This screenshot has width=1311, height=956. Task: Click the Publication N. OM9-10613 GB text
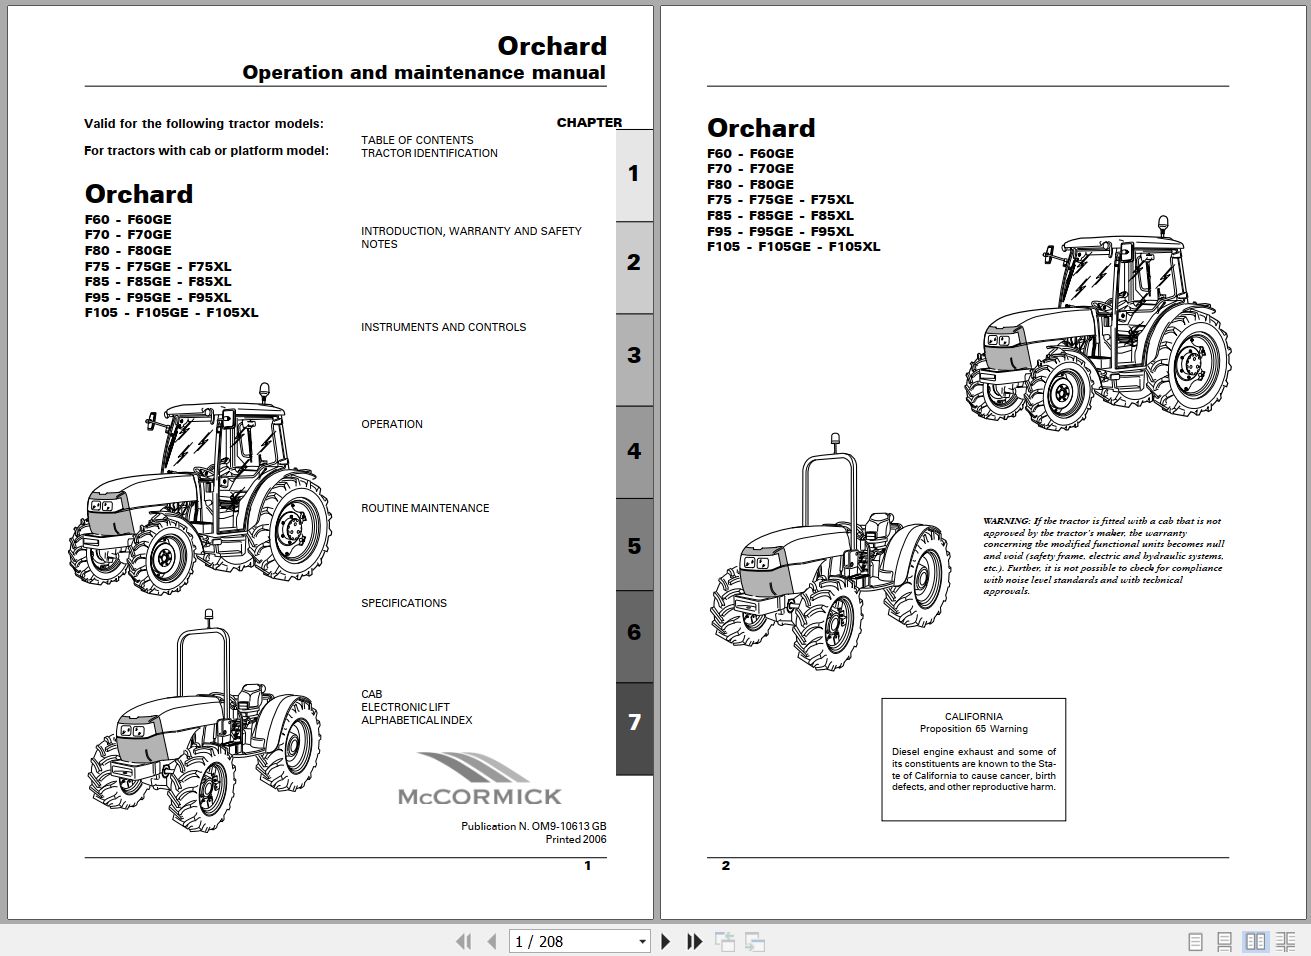pos(534,826)
